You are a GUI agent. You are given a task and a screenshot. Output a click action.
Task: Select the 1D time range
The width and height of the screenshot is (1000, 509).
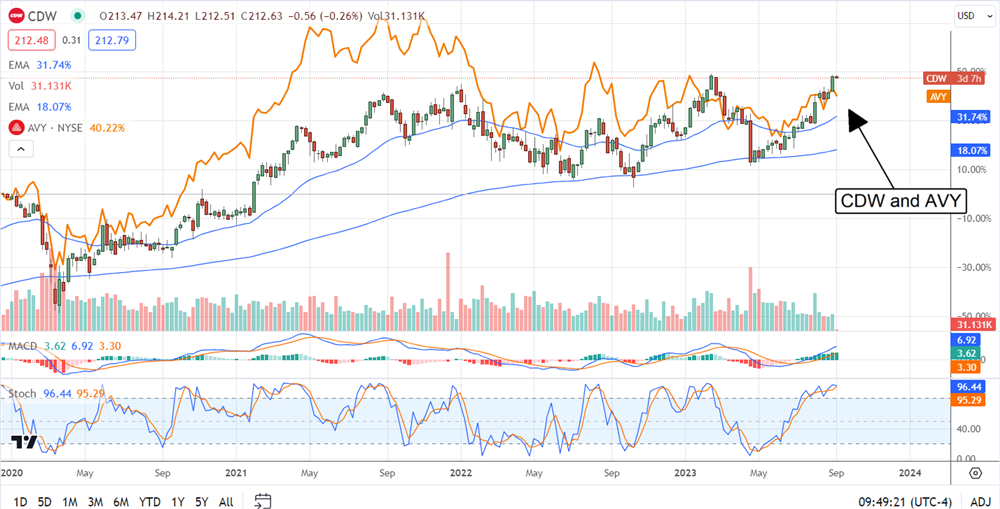tap(20, 501)
